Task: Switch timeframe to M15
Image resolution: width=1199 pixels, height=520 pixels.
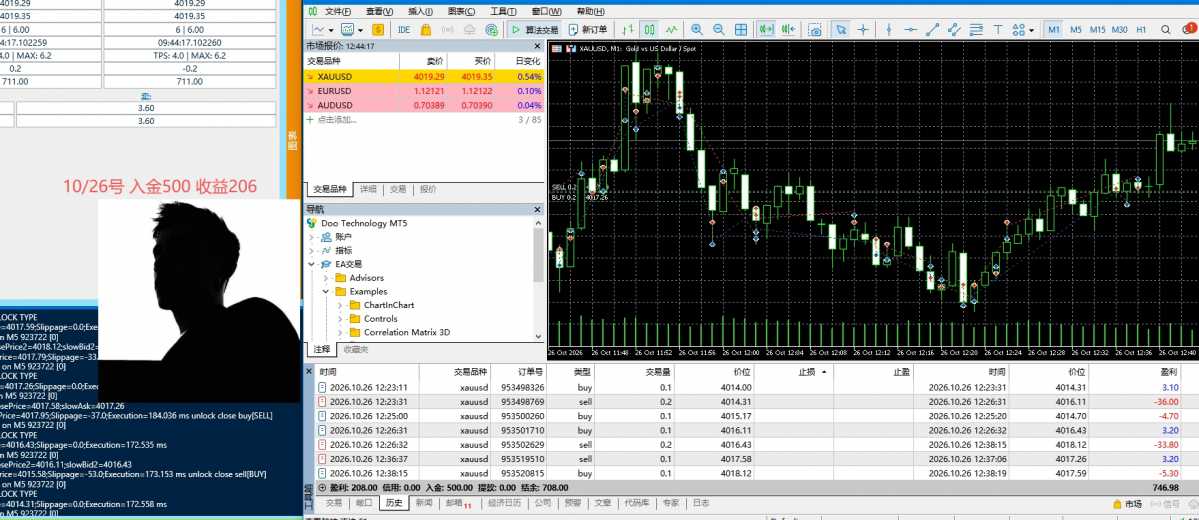Action: (1098, 29)
